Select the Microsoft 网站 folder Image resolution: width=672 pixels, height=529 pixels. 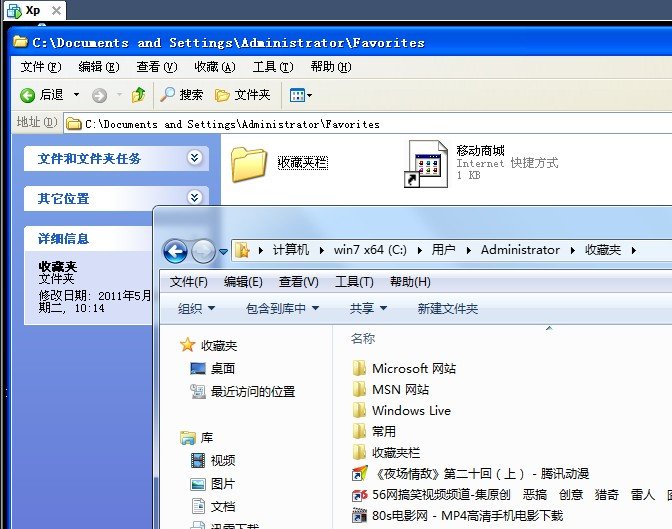point(404,368)
